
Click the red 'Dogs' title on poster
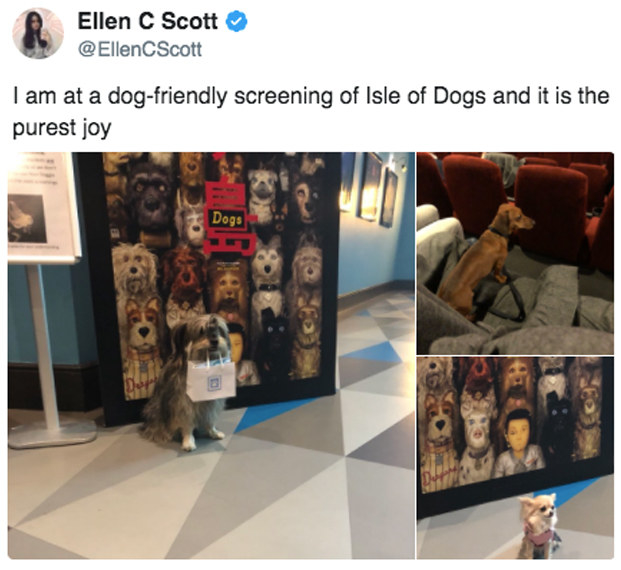point(228,217)
